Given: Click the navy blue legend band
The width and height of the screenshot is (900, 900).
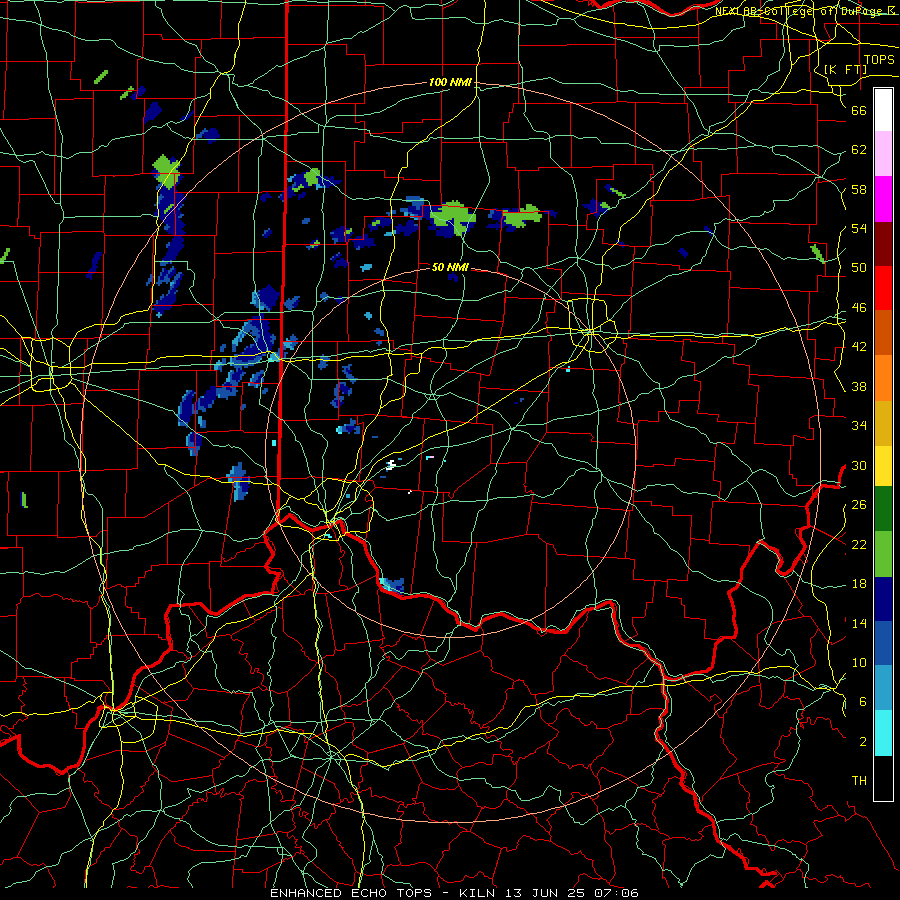Looking at the screenshot, I should coord(883,599).
